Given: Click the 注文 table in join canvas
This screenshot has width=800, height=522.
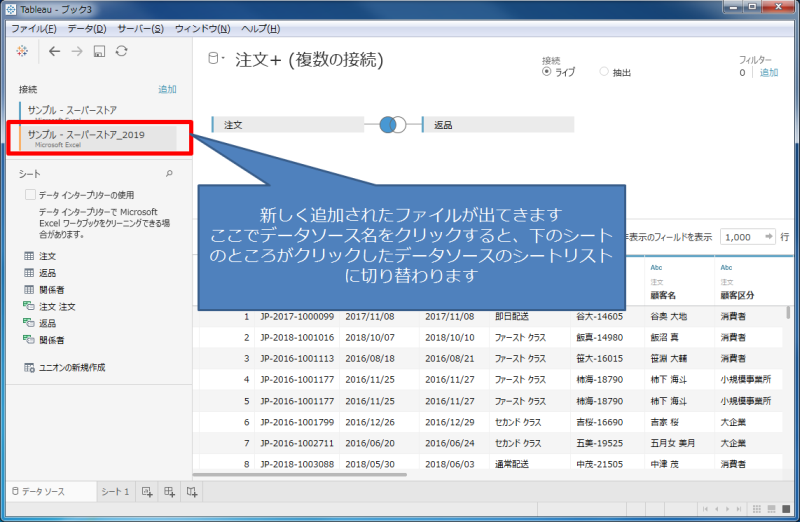Looking at the screenshot, I should click(288, 125).
